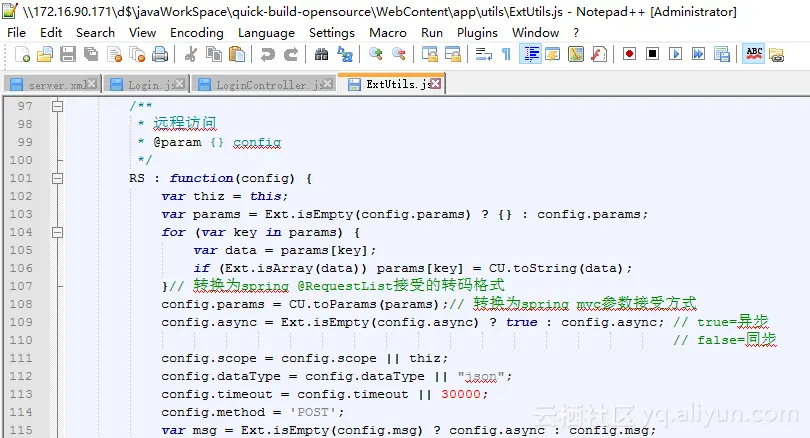Image resolution: width=810 pixels, height=438 pixels.
Task: Collapse the for loop fold at line 104
Action: (57, 232)
